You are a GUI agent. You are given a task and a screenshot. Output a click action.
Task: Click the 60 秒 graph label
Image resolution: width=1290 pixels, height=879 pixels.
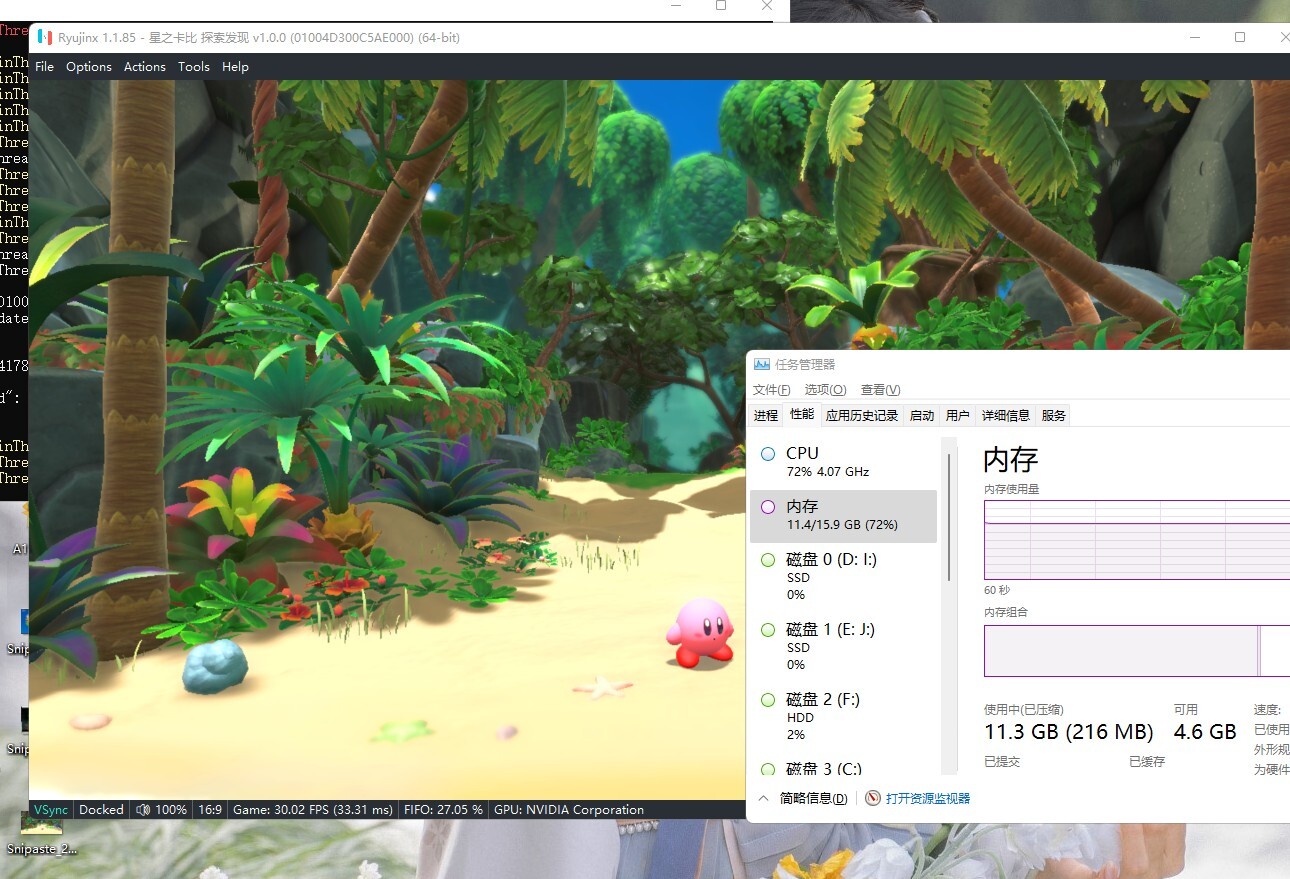(997, 590)
